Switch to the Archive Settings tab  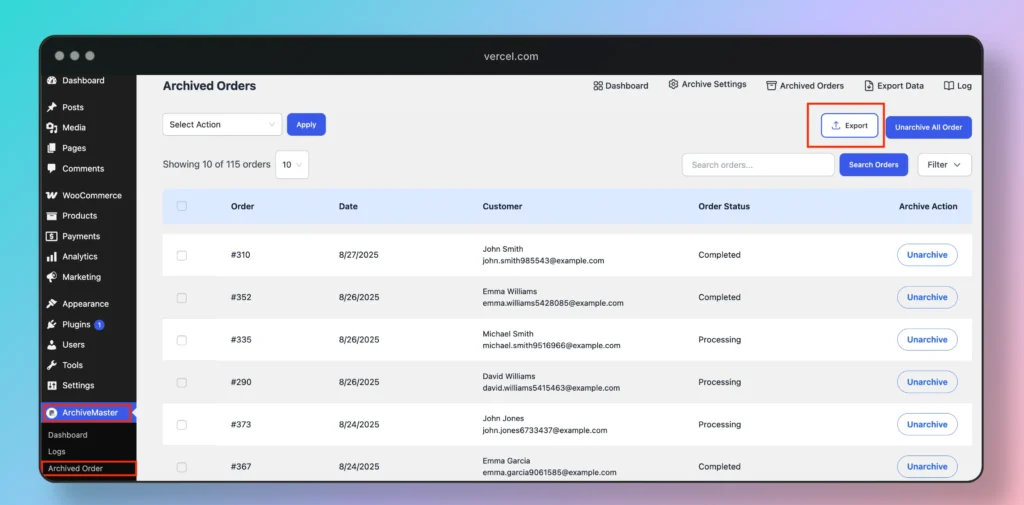707,84
